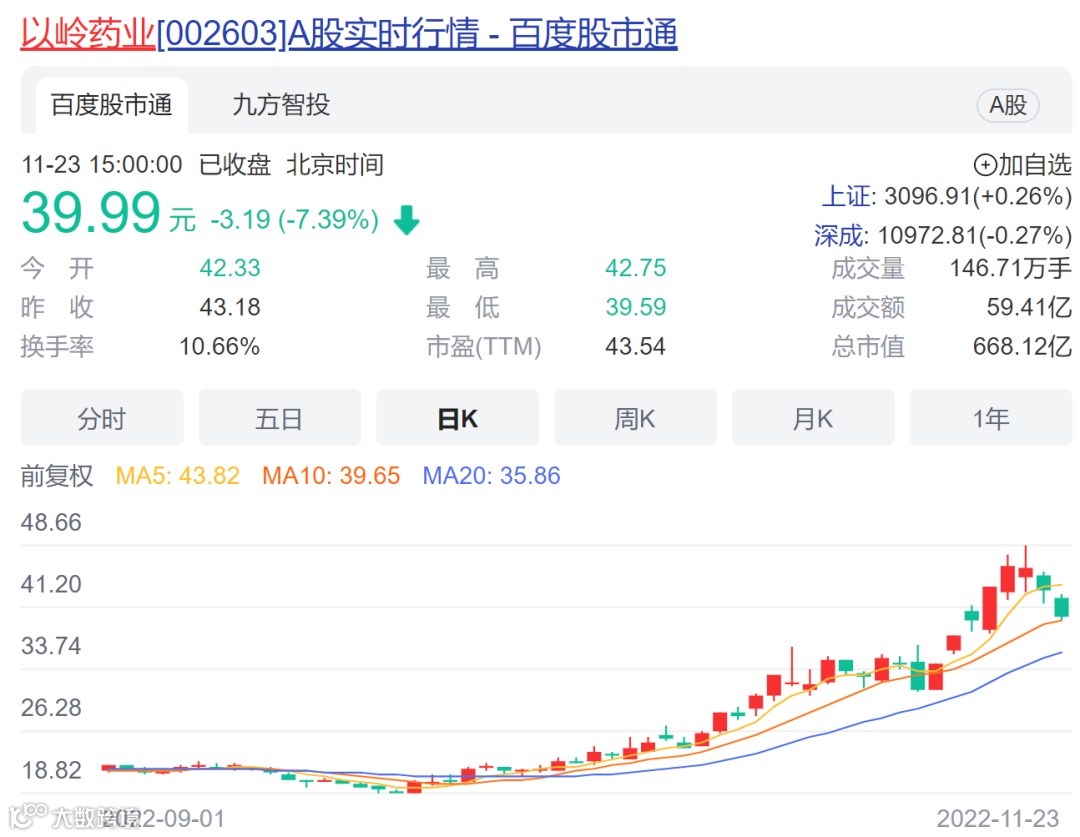1080x837 pixels.
Task: Open the 深成 index link
Action: 839,236
